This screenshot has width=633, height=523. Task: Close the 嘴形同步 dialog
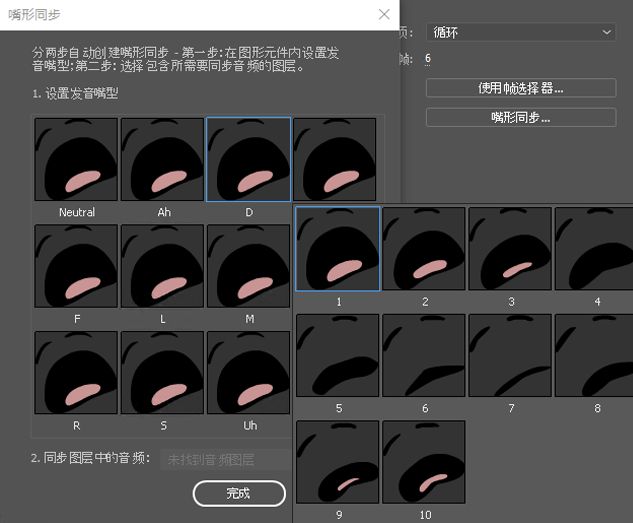[x=384, y=15]
